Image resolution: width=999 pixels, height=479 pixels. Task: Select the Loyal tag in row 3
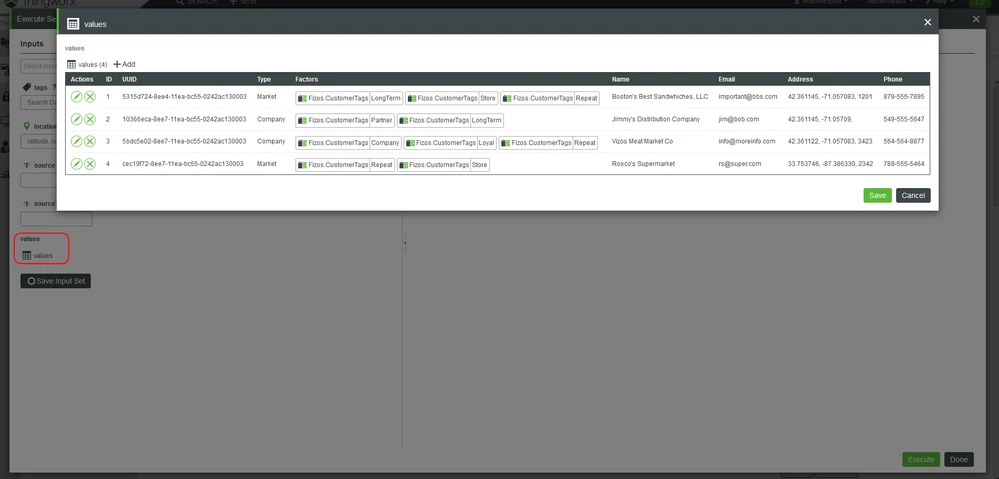point(450,143)
